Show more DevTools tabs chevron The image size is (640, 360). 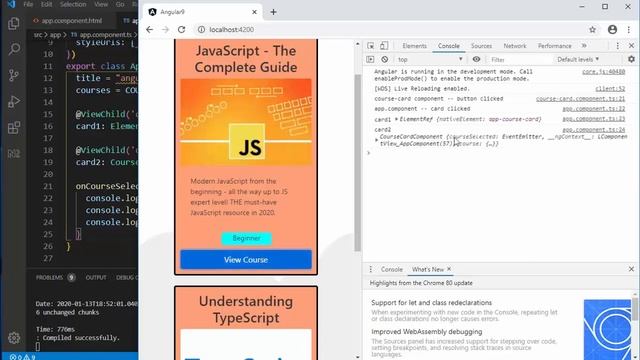(584, 46)
